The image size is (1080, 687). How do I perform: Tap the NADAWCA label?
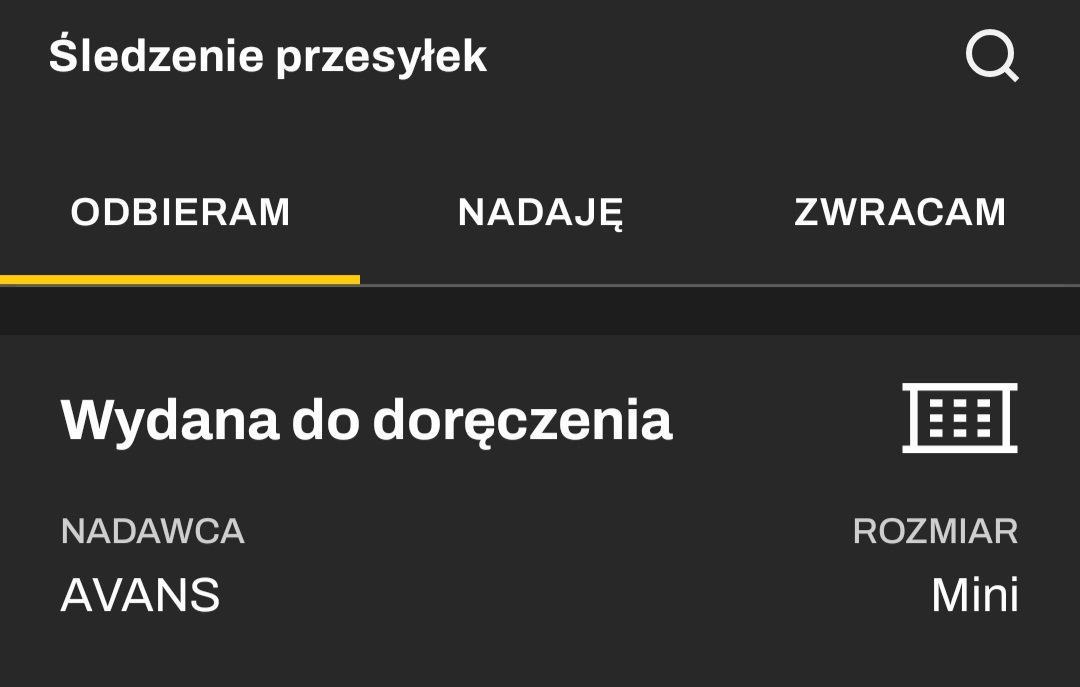tap(152, 531)
